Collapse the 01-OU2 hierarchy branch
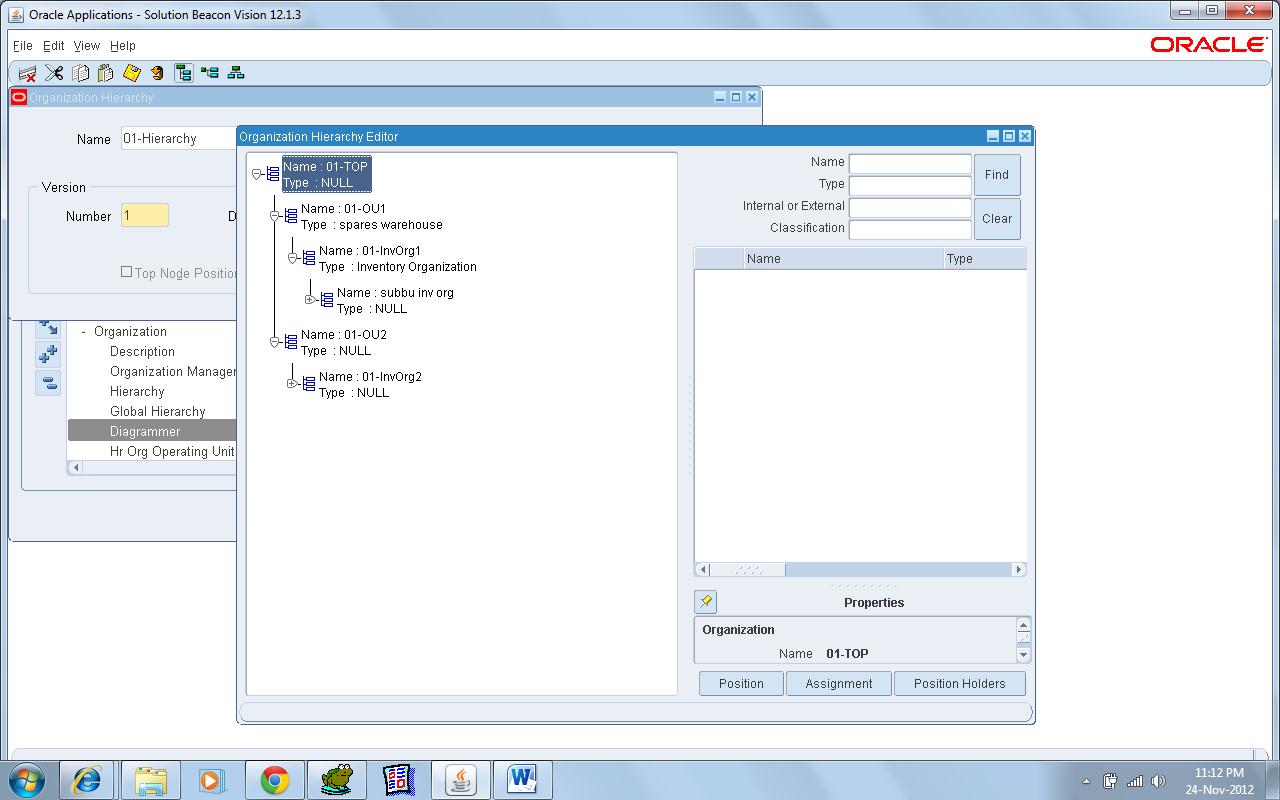The height and width of the screenshot is (800, 1280). [x=274, y=340]
